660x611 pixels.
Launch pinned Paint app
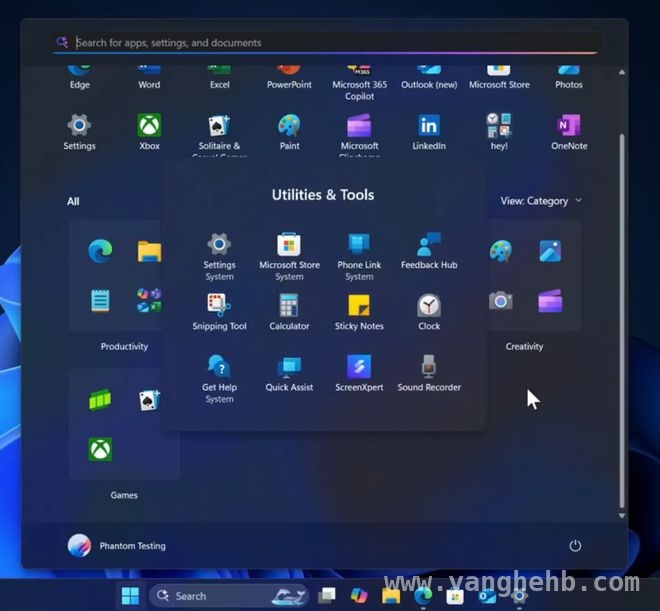click(289, 132)
